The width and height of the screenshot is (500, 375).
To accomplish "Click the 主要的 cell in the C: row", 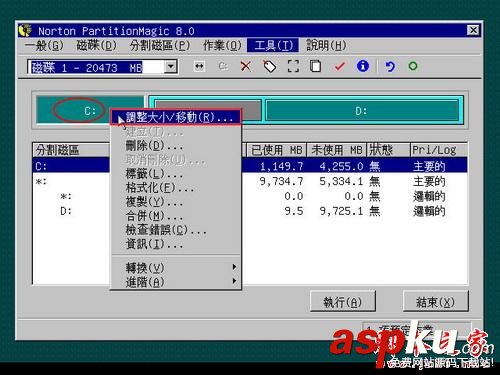I will click(429, 166).
